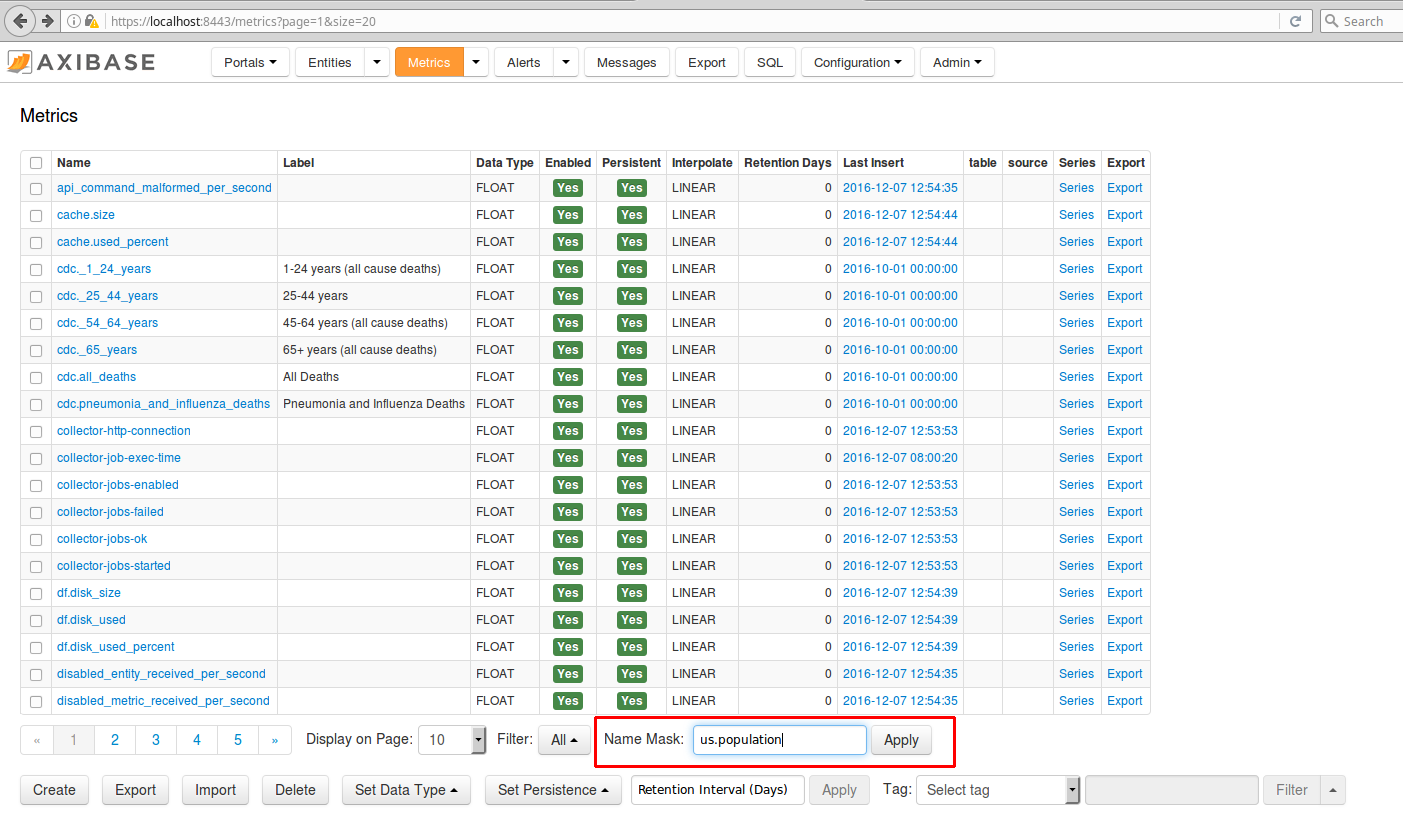Click the insecure connection padlock icon
Image resolution: width=1403 pixels, height=838 pixels.
point(91,21)
